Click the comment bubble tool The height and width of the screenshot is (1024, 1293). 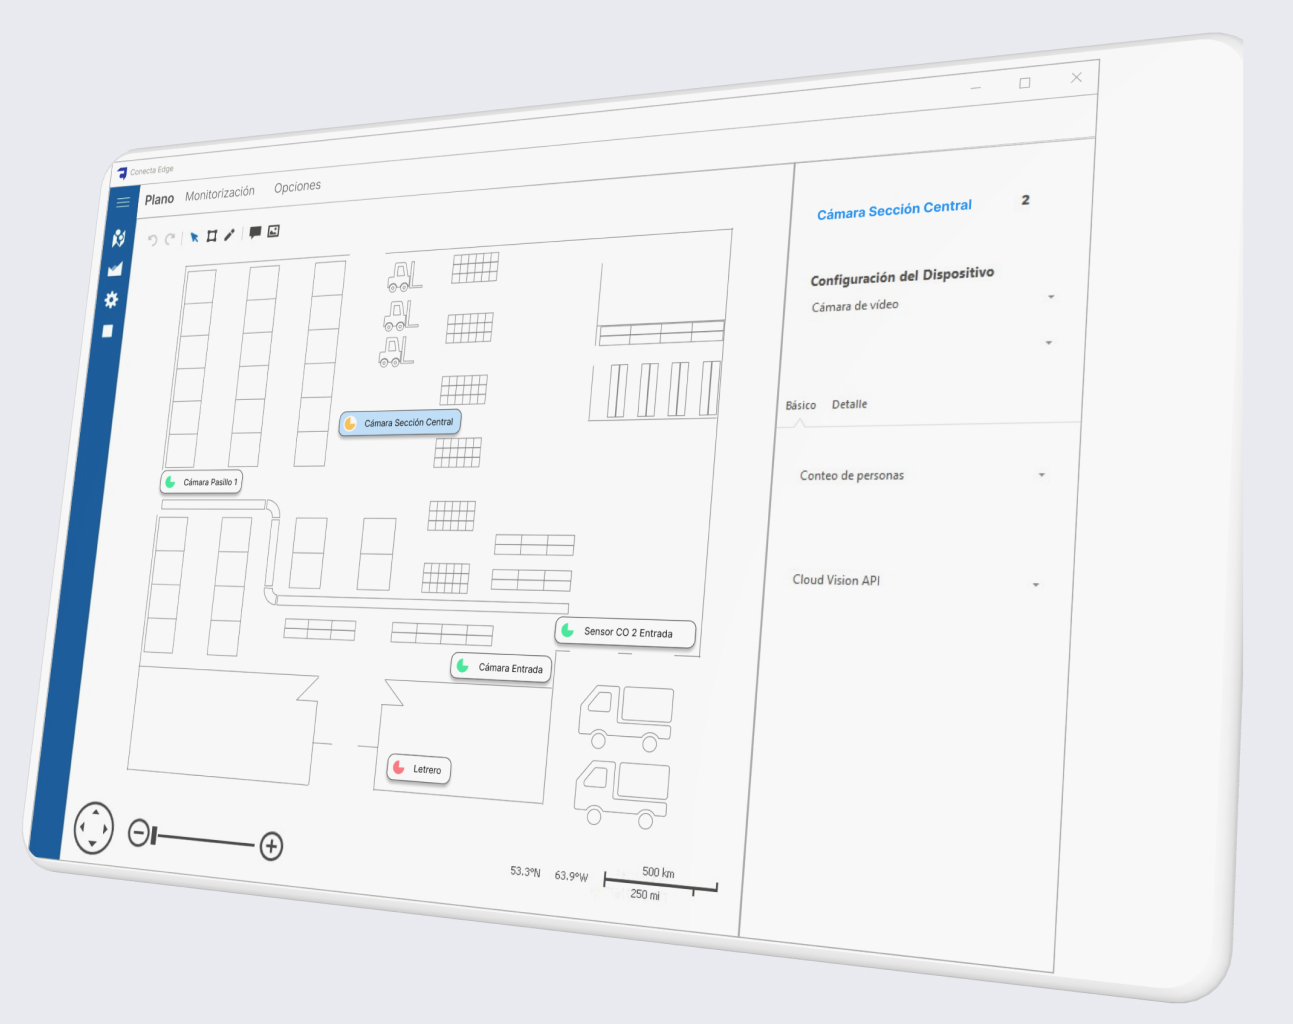coord(255,232)
